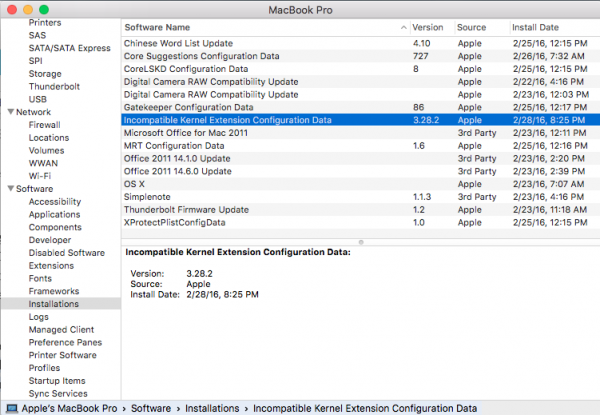The image size is (600, 415).
Task: Click the computer icon in the path bar
Action: 10,408
